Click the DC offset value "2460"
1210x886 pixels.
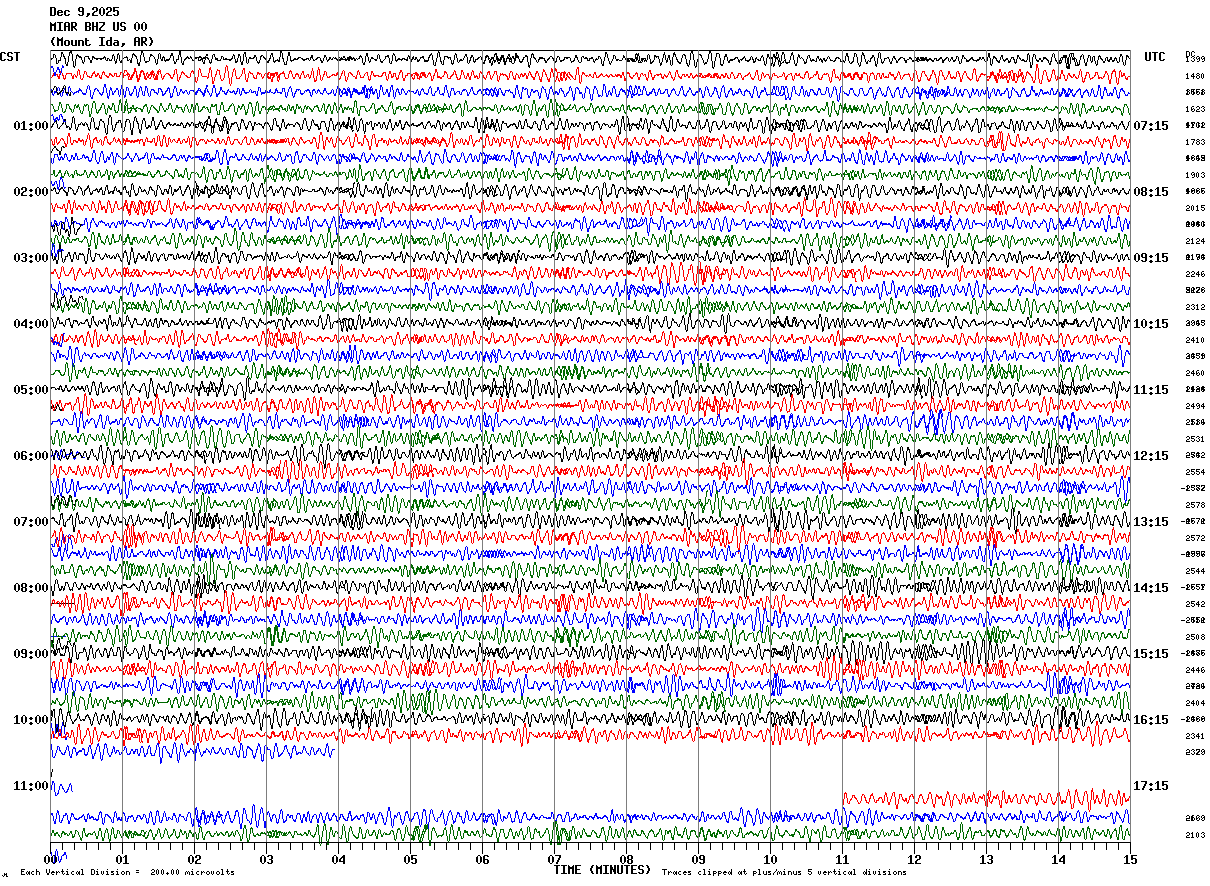pyautogui.click(x=1195, y=373)
